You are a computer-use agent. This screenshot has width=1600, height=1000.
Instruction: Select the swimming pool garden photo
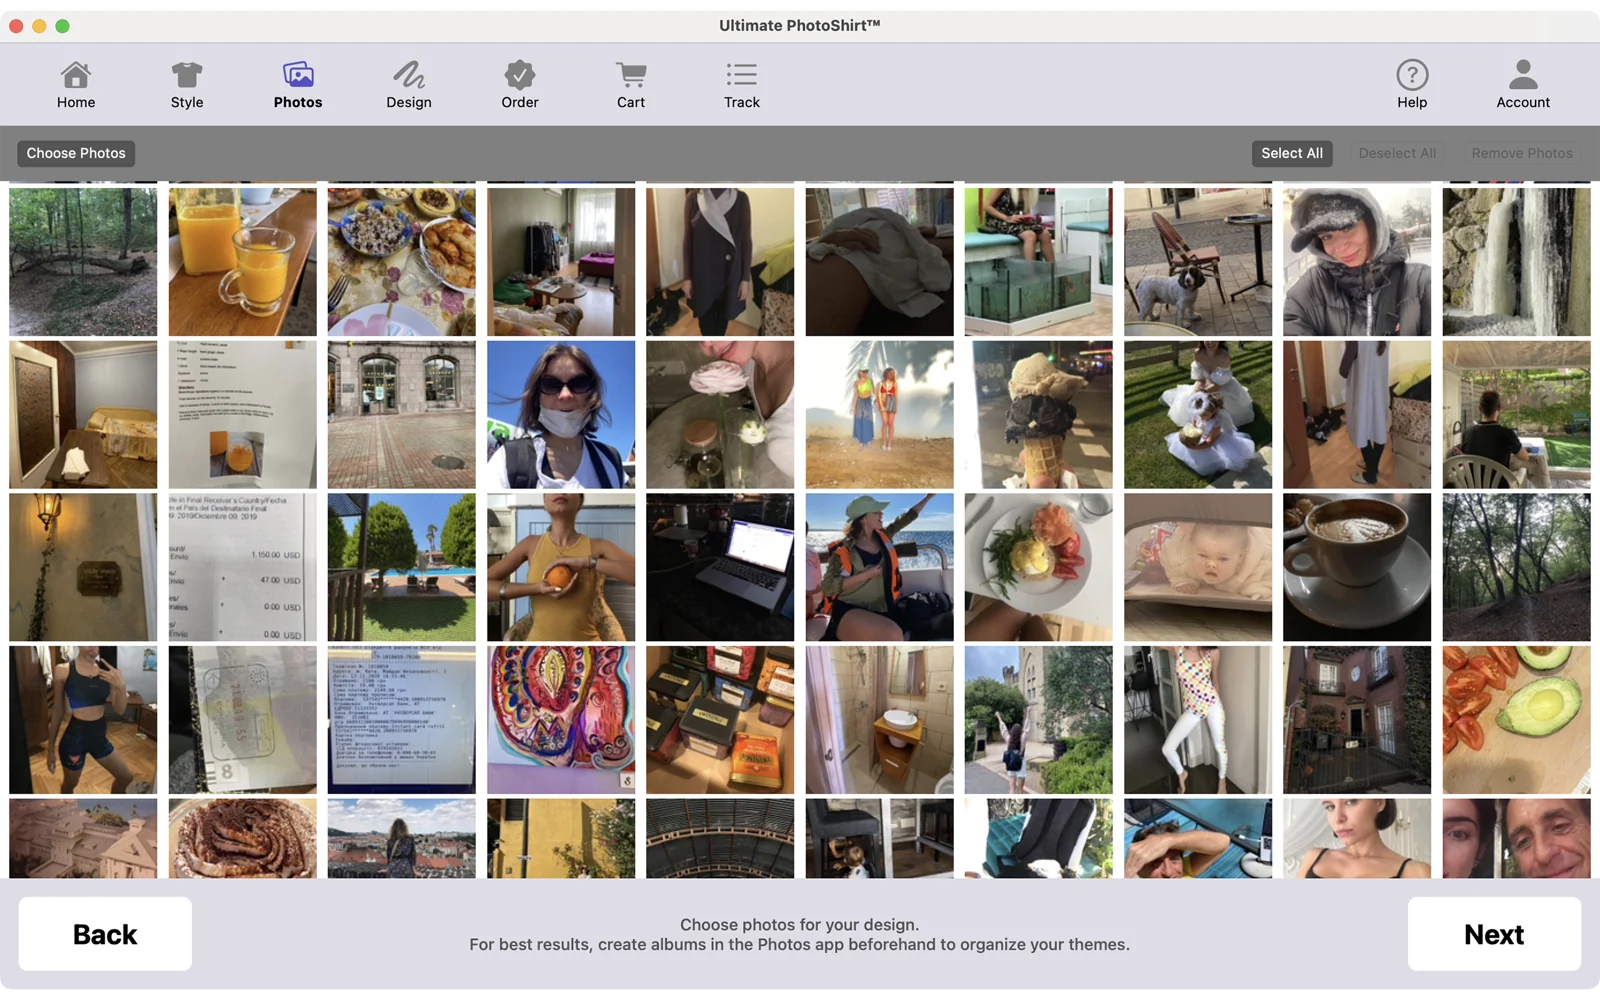401,567
